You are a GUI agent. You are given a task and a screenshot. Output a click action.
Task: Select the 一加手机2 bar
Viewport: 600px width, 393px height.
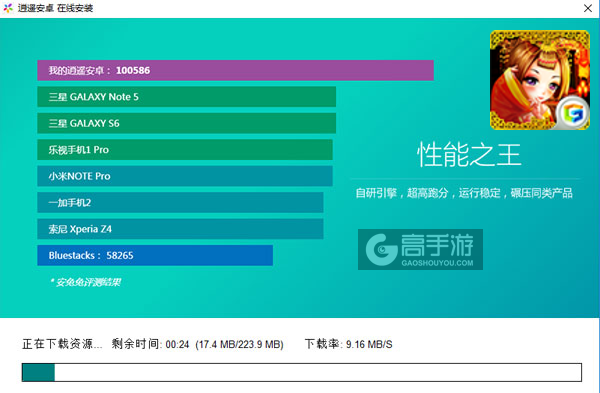(x=180, y=202)
